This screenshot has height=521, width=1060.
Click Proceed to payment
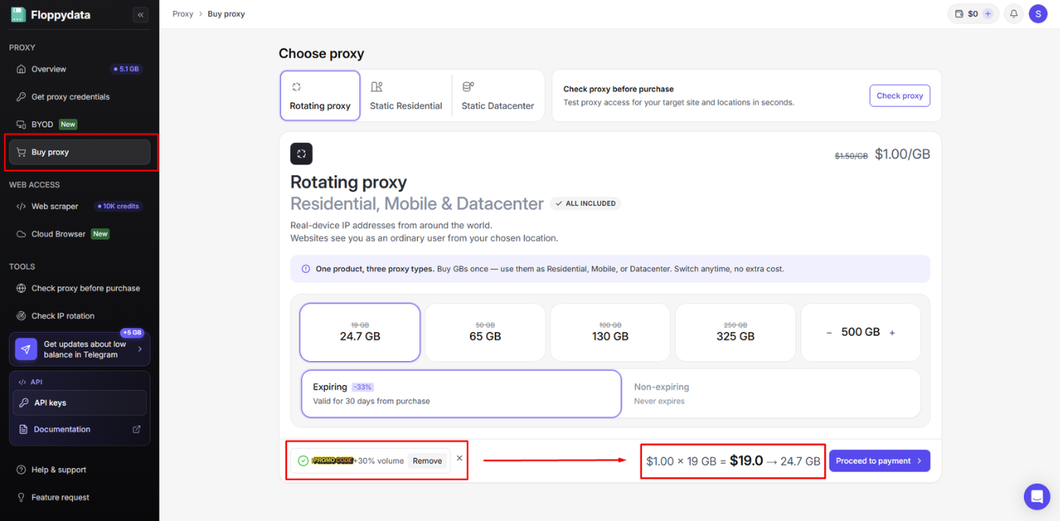[x=880, y=461]
